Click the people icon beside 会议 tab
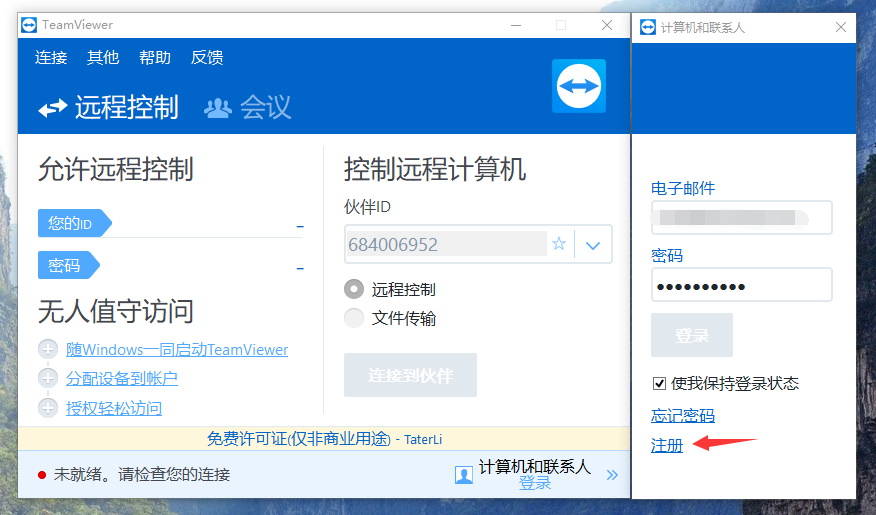The height and width of the screenshot is (515, 876). (218, 108)
